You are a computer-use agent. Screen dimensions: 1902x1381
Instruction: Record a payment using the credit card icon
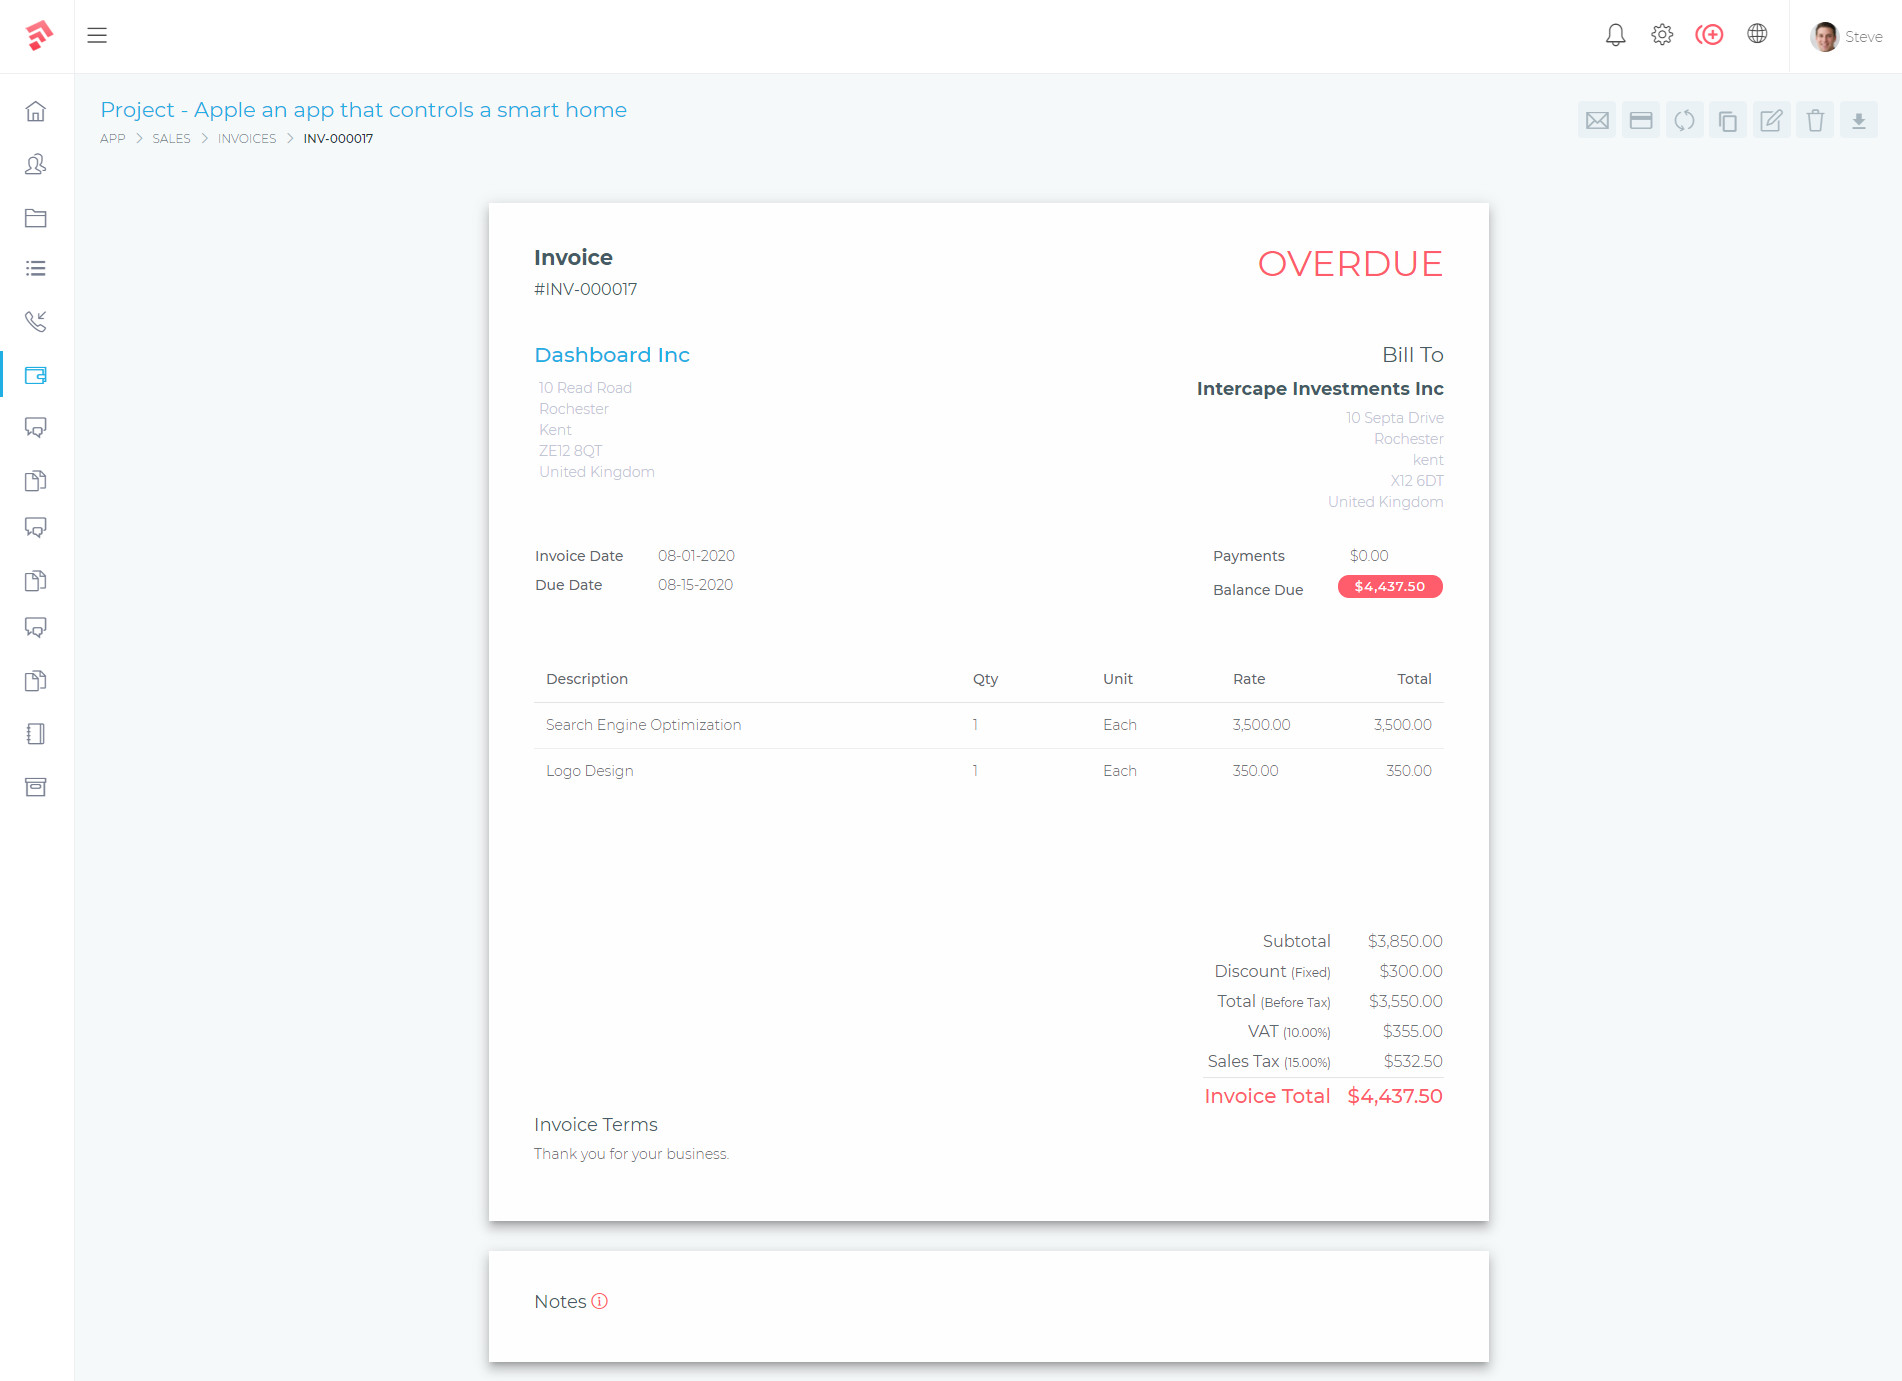(1641, 119)
